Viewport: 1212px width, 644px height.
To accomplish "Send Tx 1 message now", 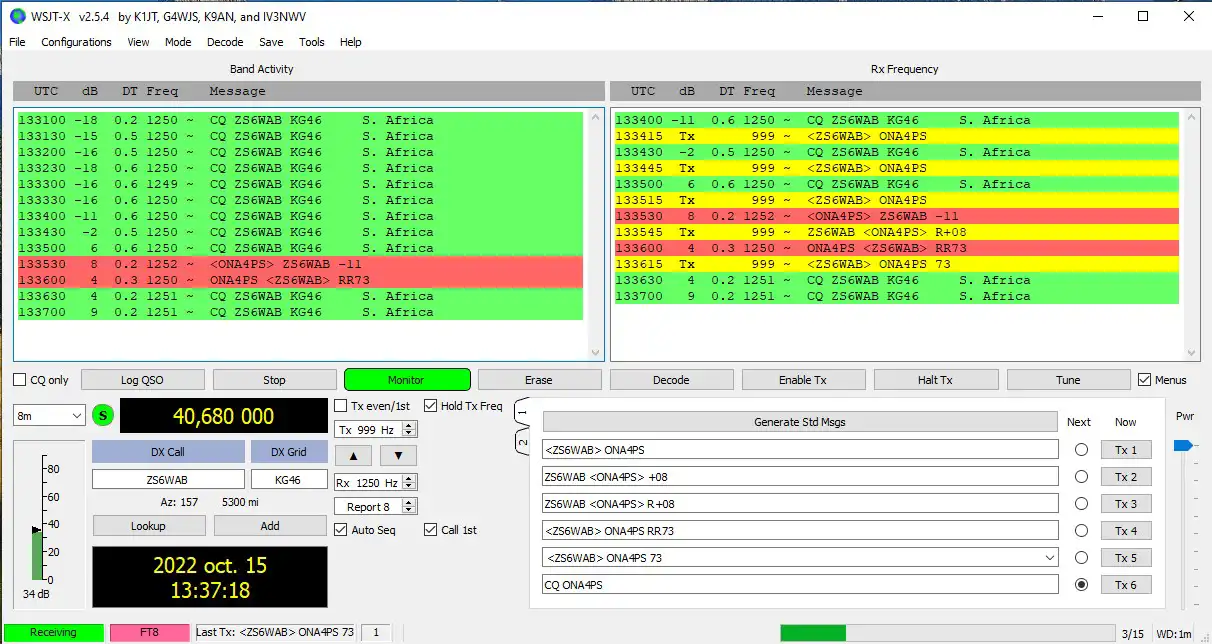I will click(1126, 450).
